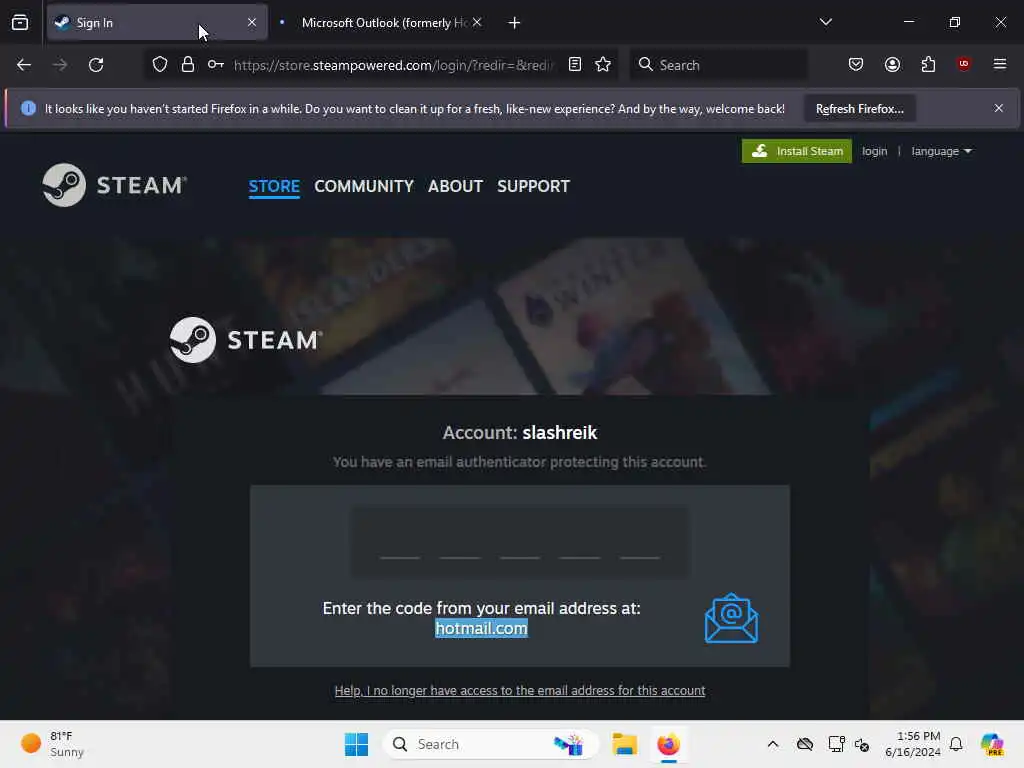Show hidden system tray icons
Image resolution: width=1024 pixels, height=768 pixels.
pyautogui.click(x=773, y=744)
